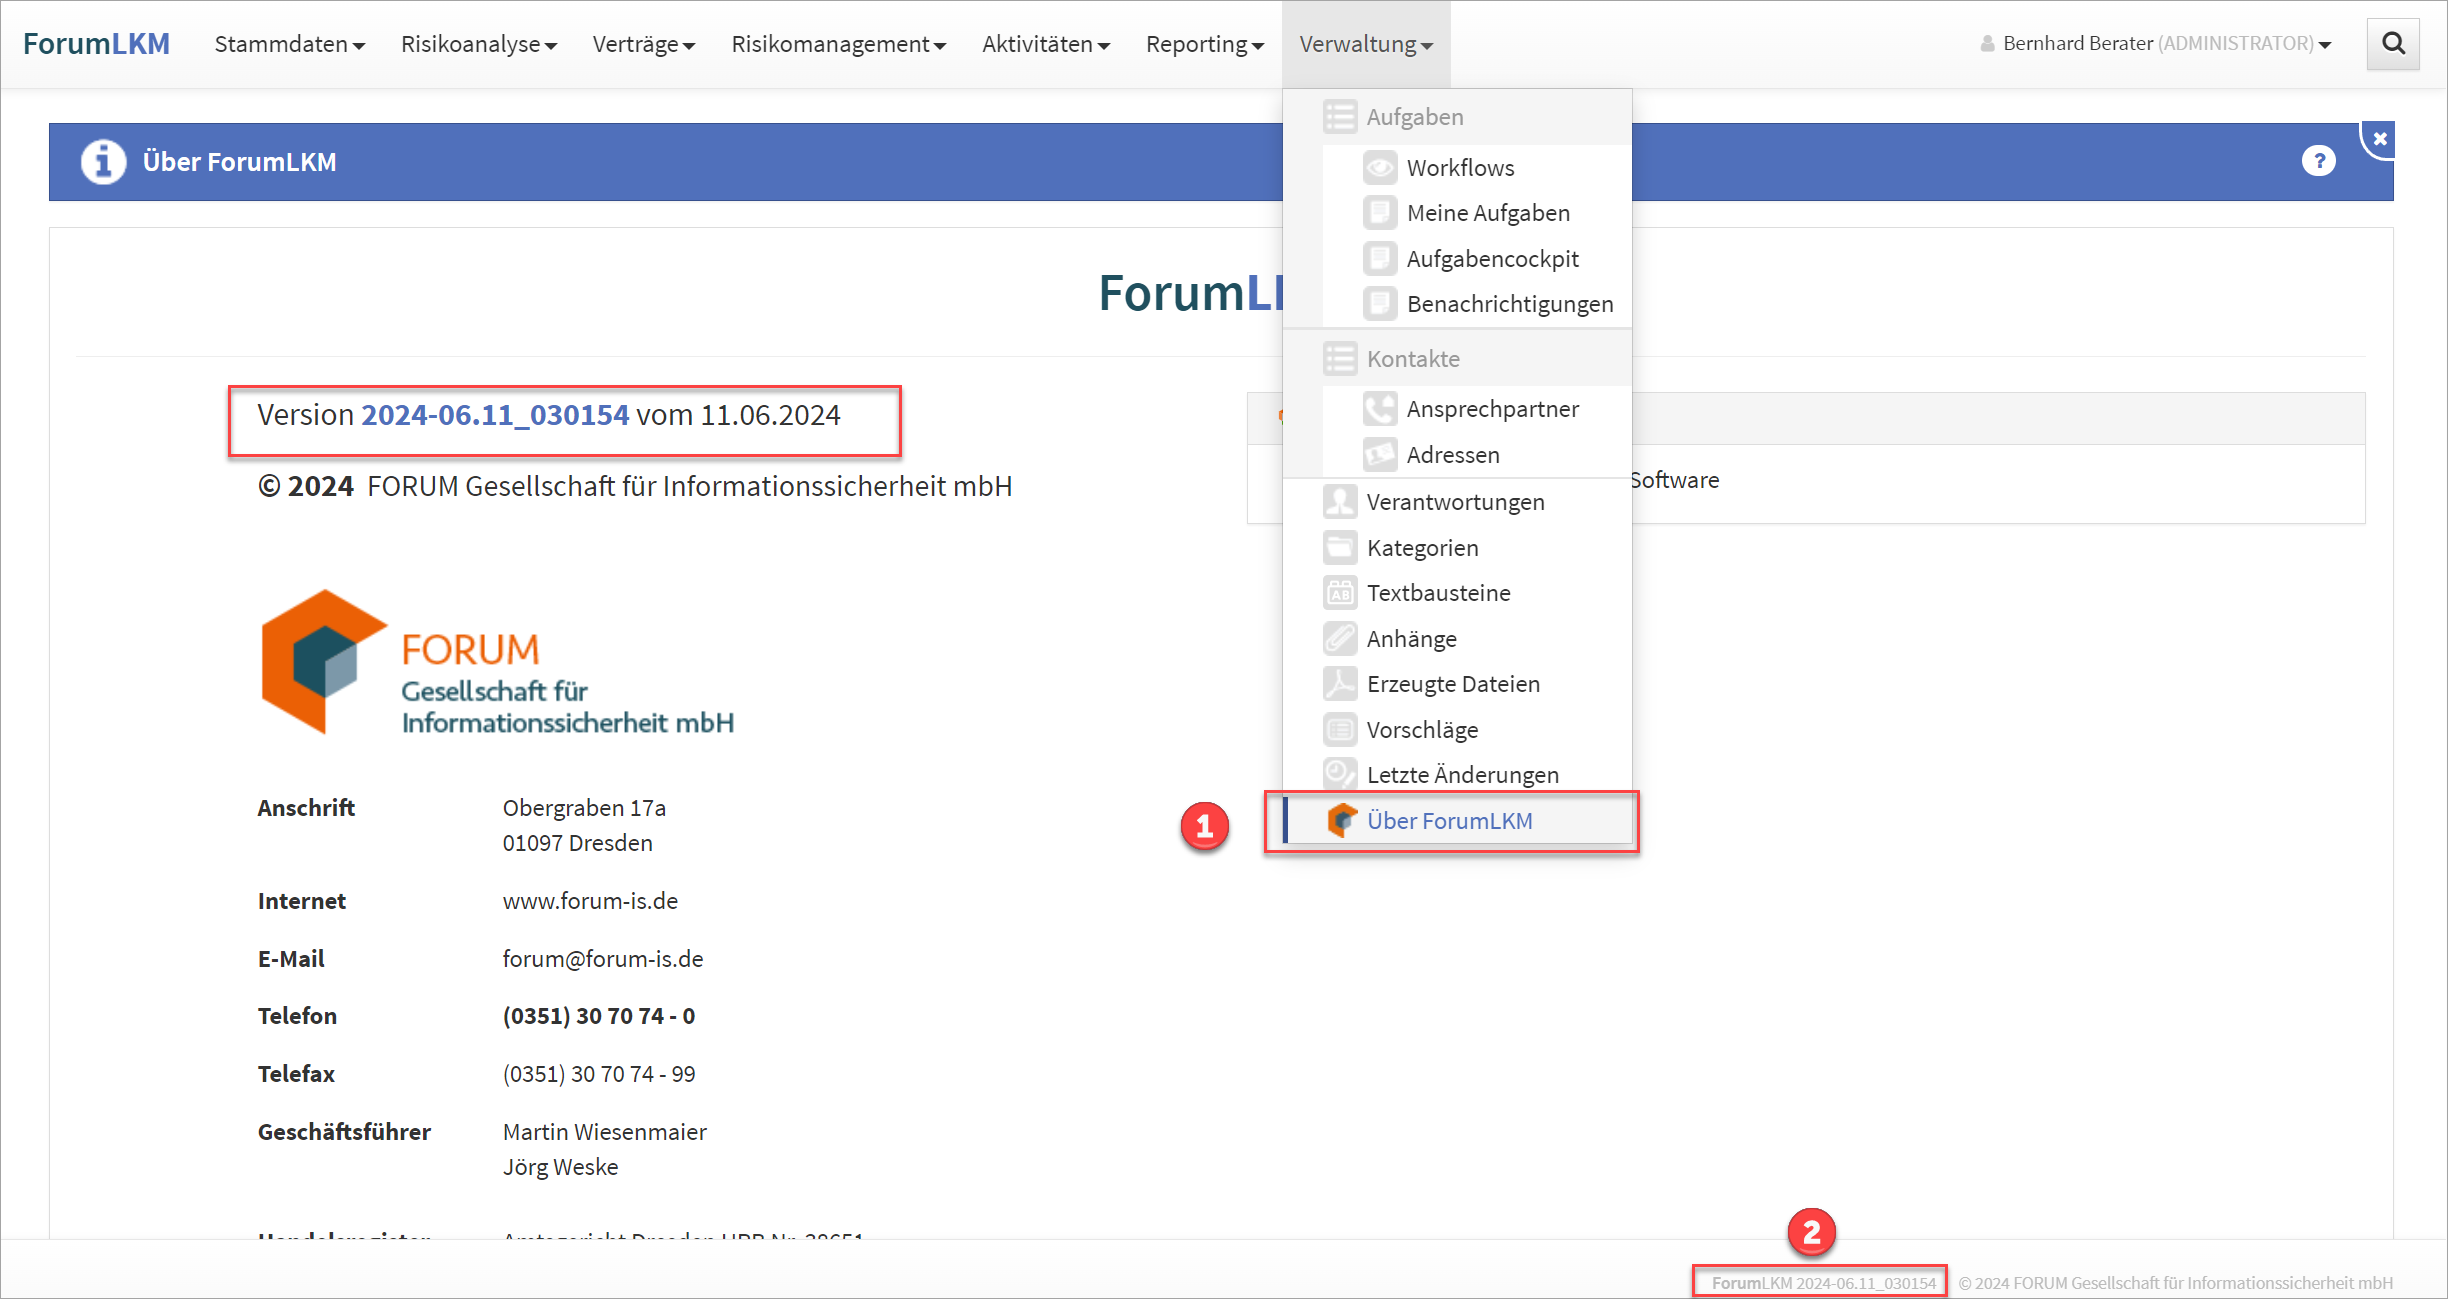Screen dimensions: 2448x1299
Task: Click the help question mark icon
Action: click(x=2318, y=161)
